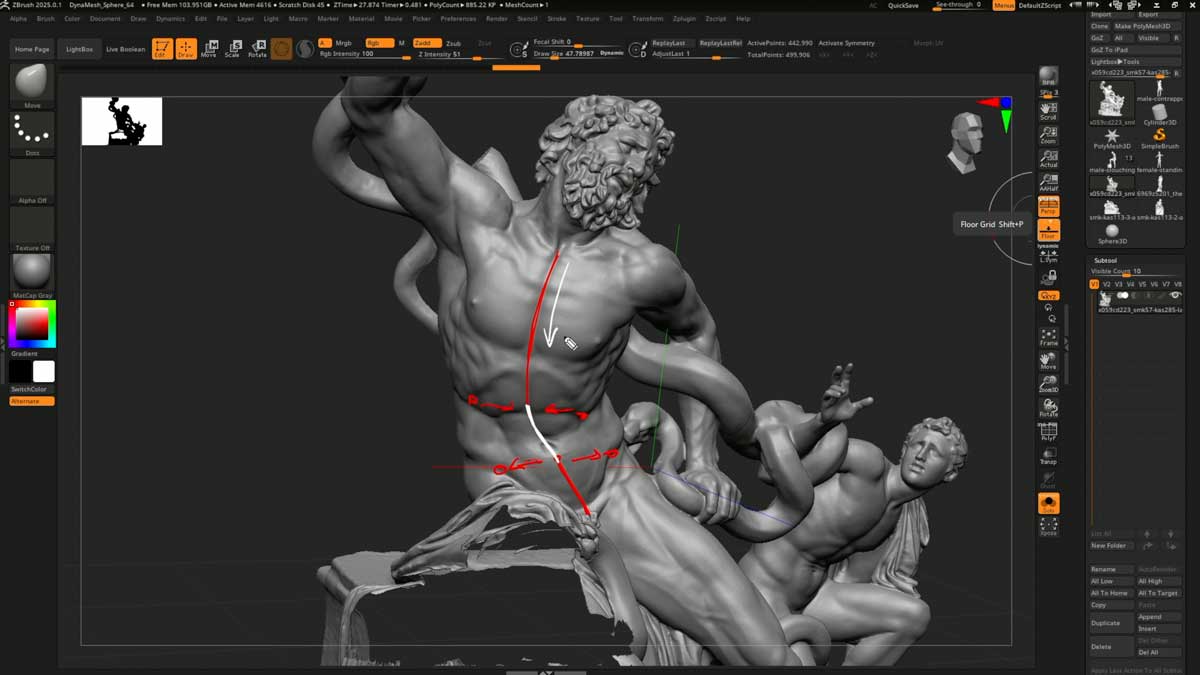
Task: Toggle PolyF polyframe display
Action: pyautogui.click(x=1048, y=430)
